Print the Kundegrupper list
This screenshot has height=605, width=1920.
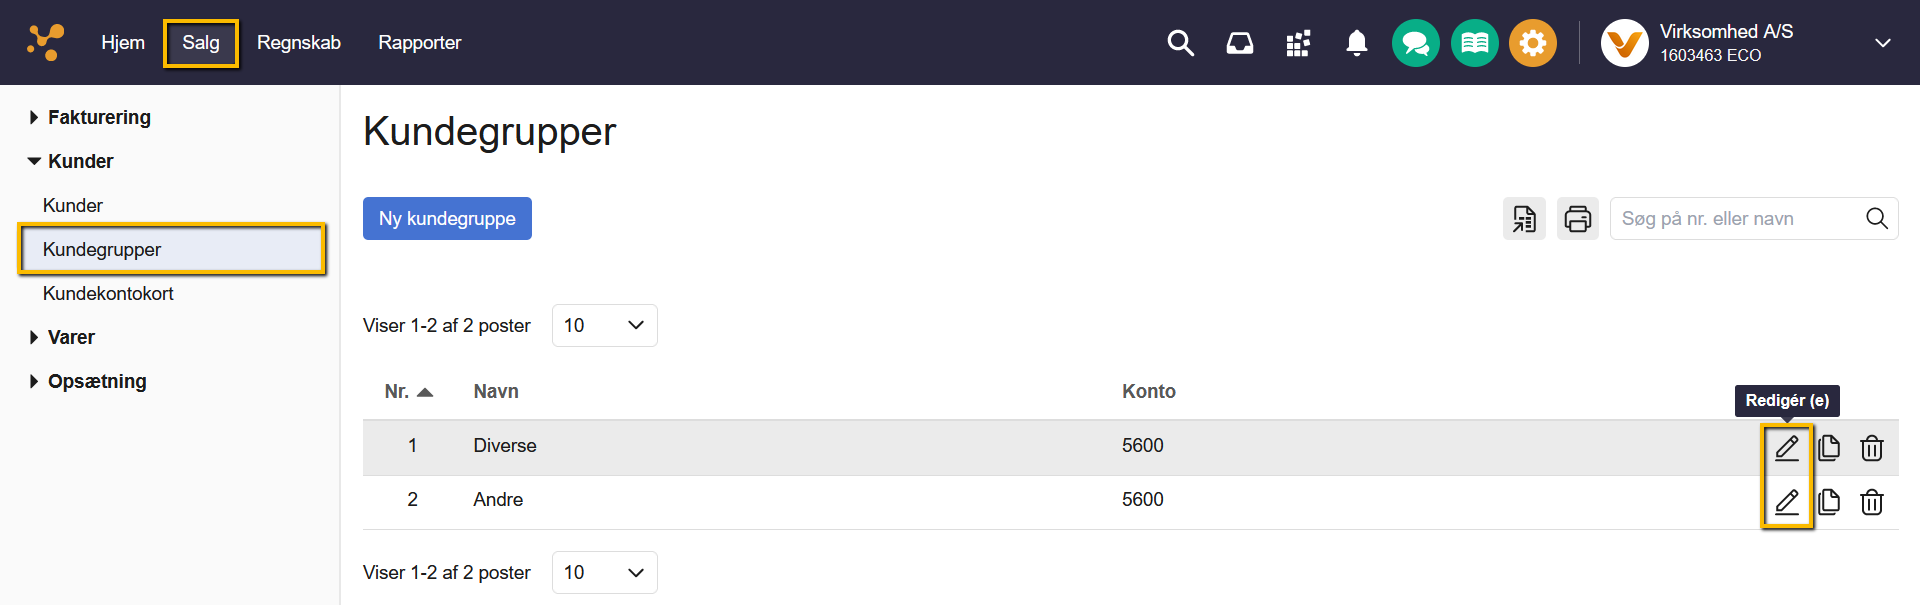click(1578, 218)
